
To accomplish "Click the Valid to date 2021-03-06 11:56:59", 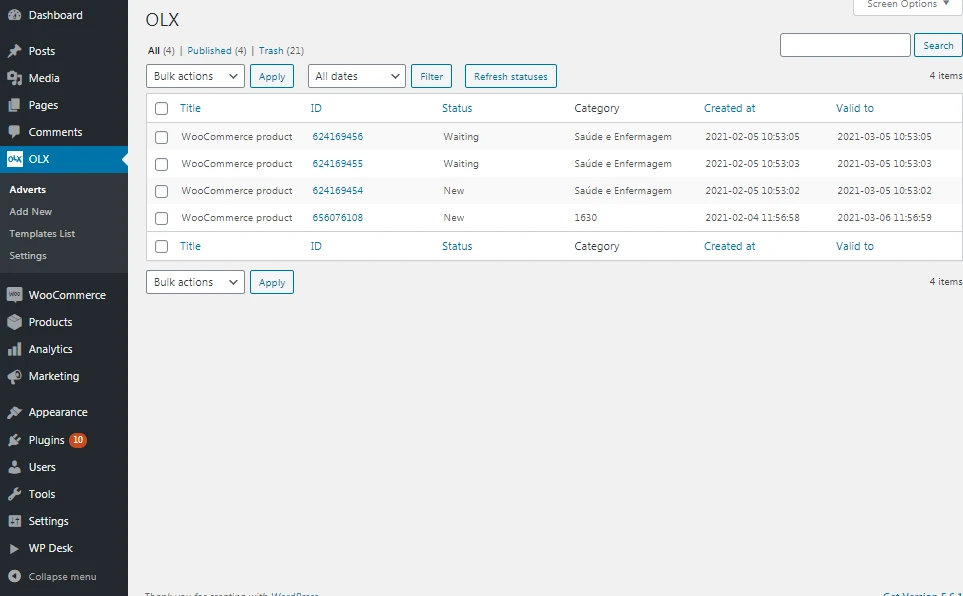I will point(884,218).
